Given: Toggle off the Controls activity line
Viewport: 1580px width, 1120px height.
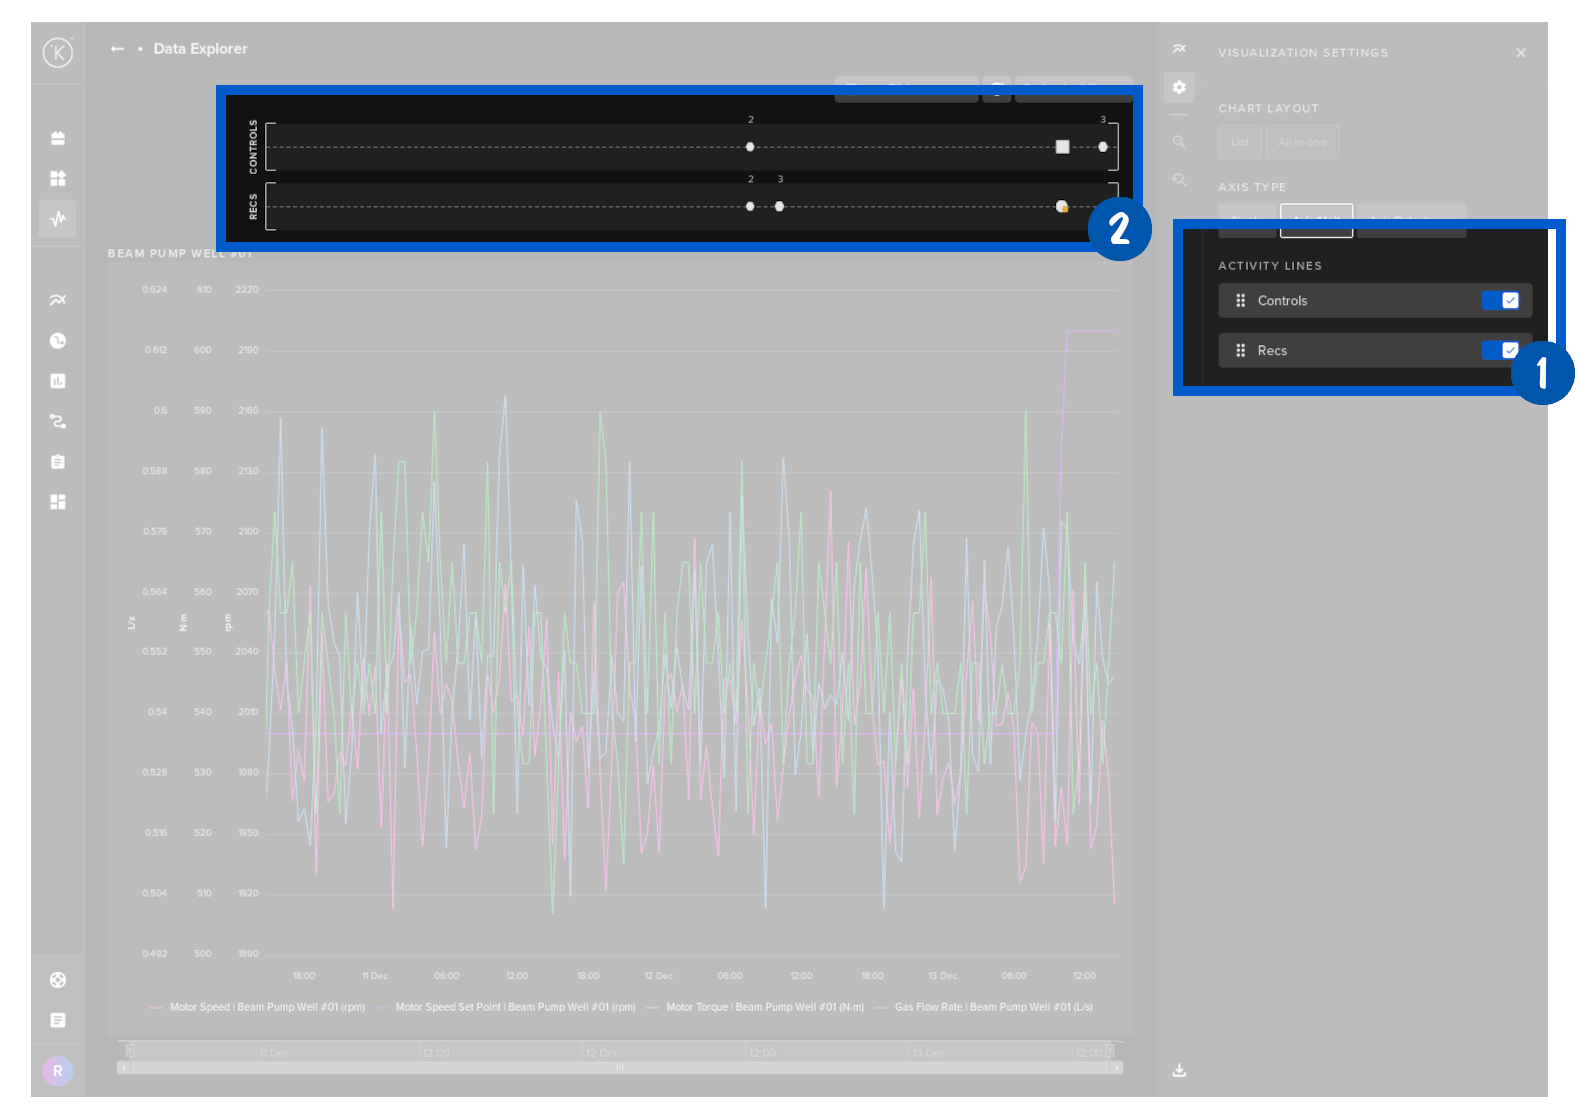Looking at the screenshot, I should point(1501,301).
